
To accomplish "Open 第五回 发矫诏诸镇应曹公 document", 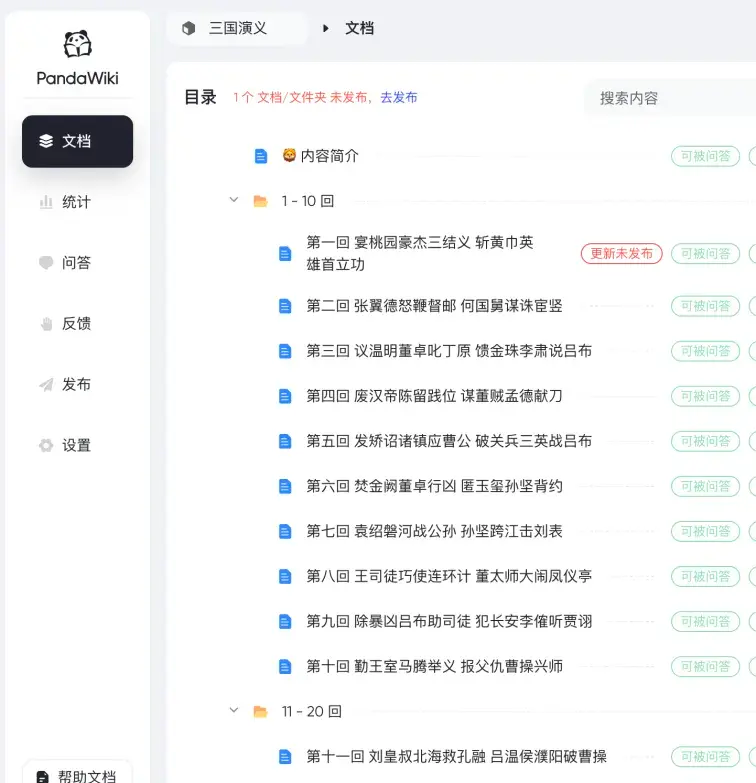I will pyautogui.click(x=449, y=441).
